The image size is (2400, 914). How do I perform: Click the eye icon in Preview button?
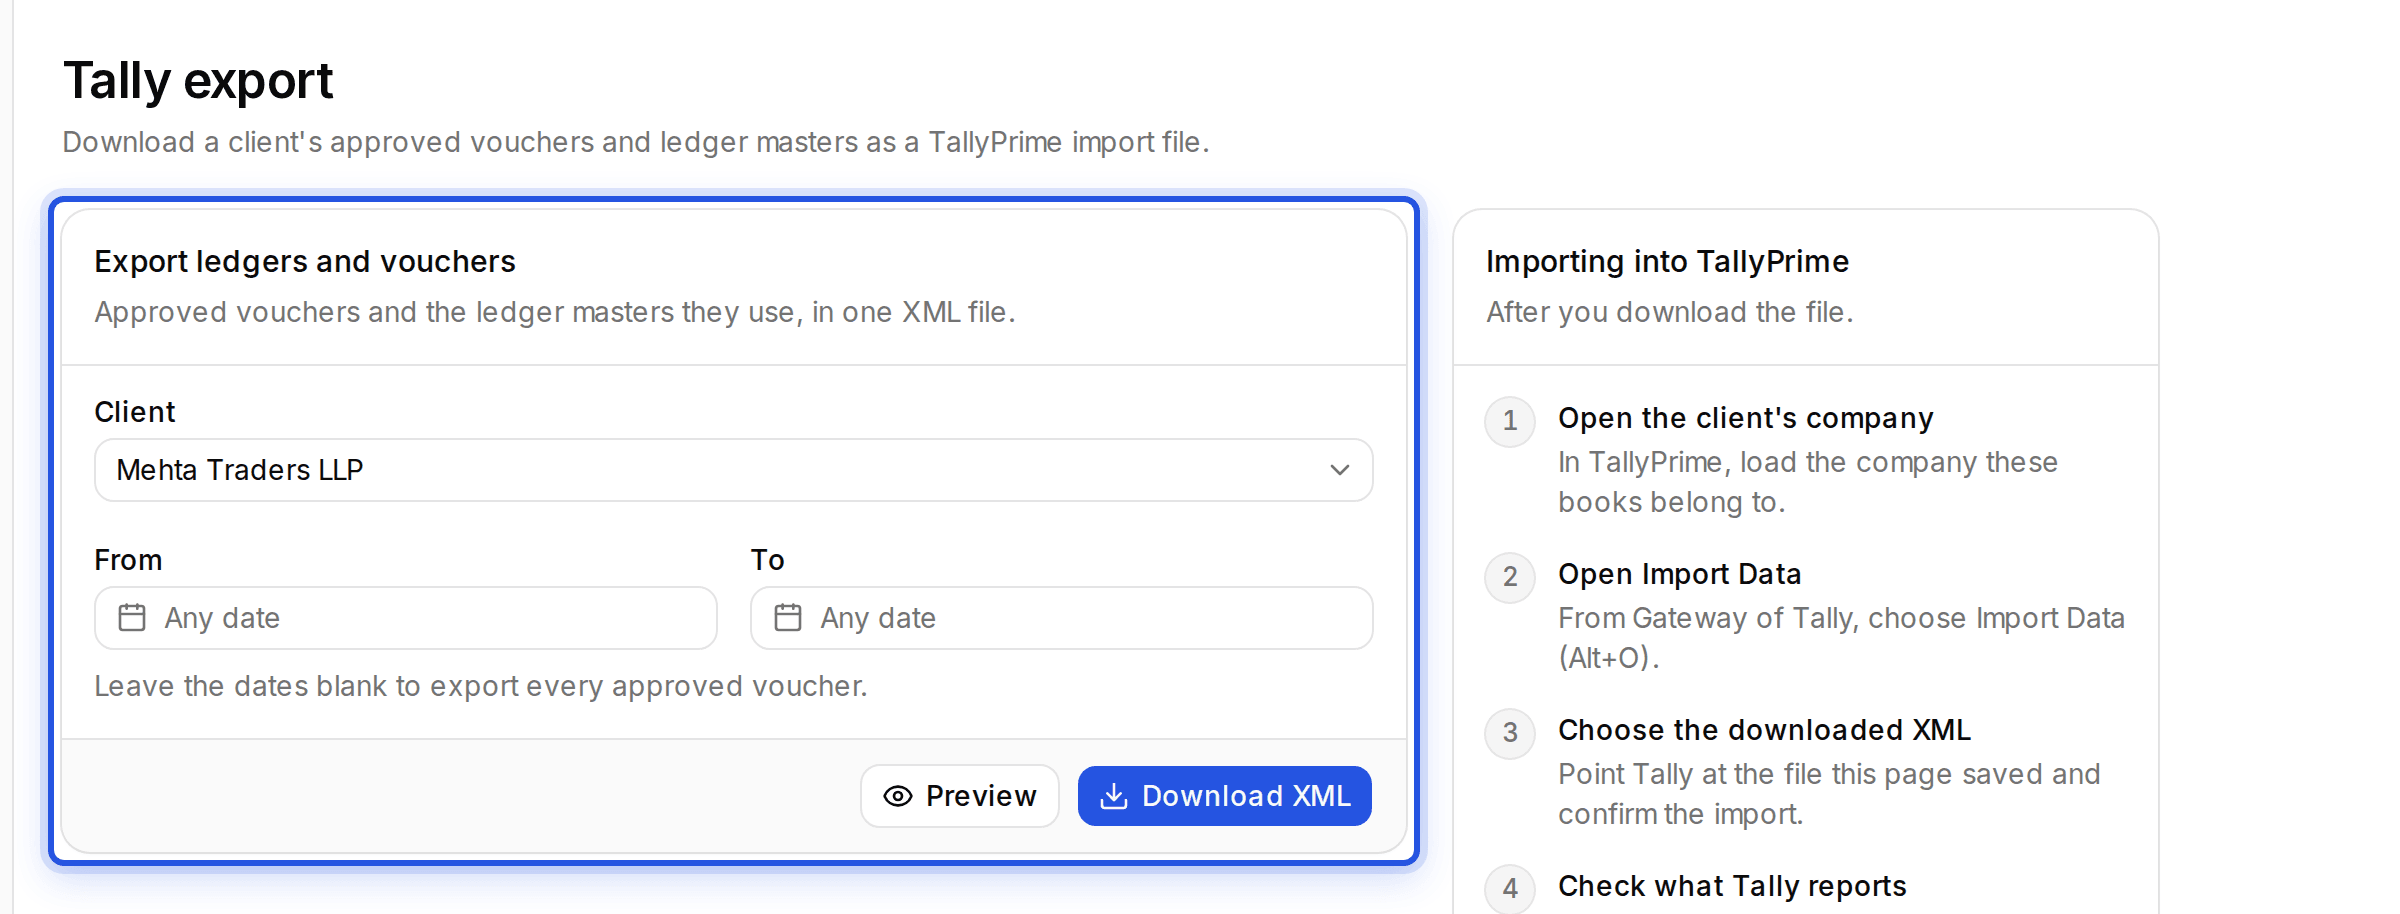tap(898, 796)
